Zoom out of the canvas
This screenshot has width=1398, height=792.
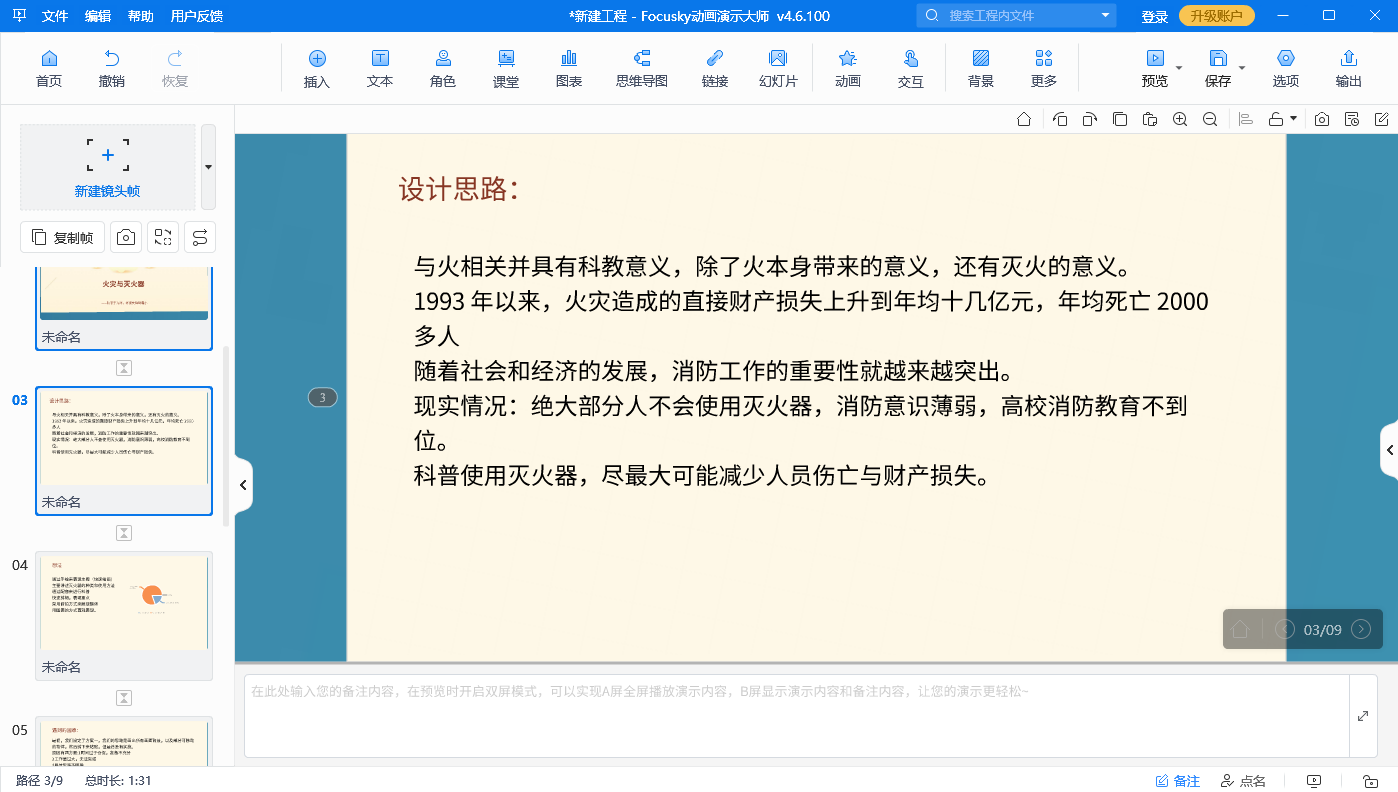pos(1210,119)
